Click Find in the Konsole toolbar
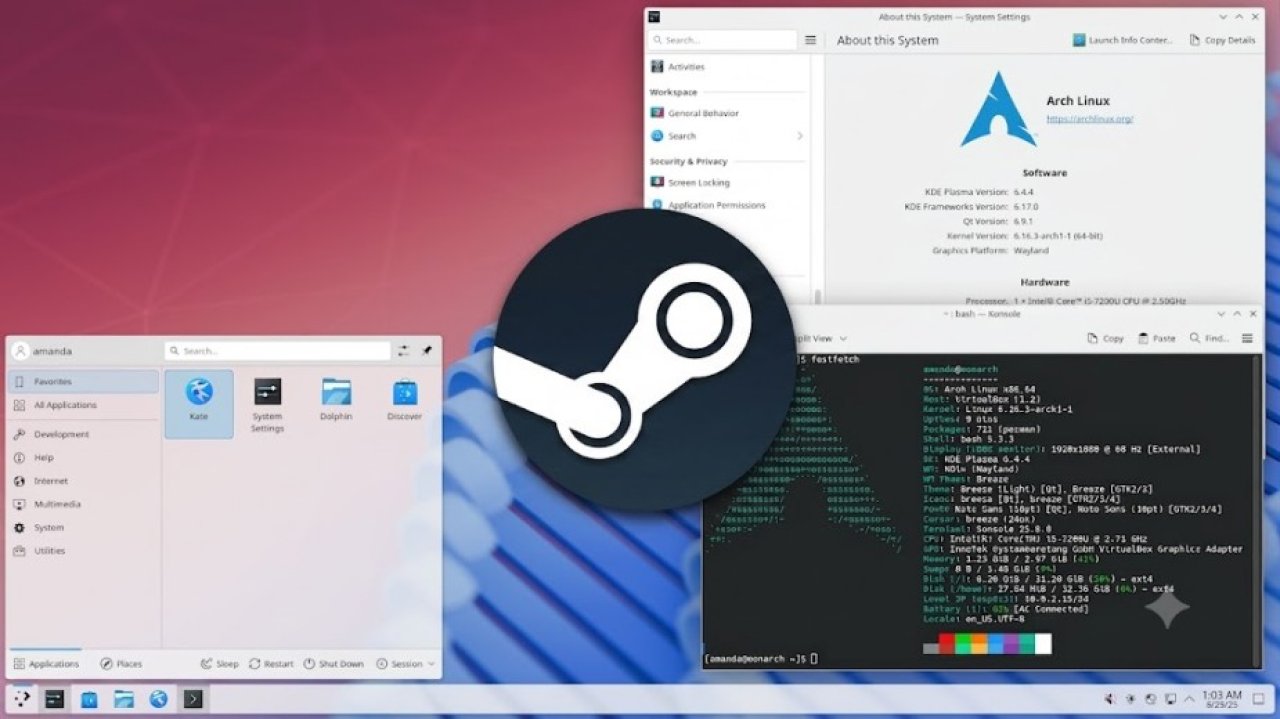1280x719 pixels. point(1209,339)
